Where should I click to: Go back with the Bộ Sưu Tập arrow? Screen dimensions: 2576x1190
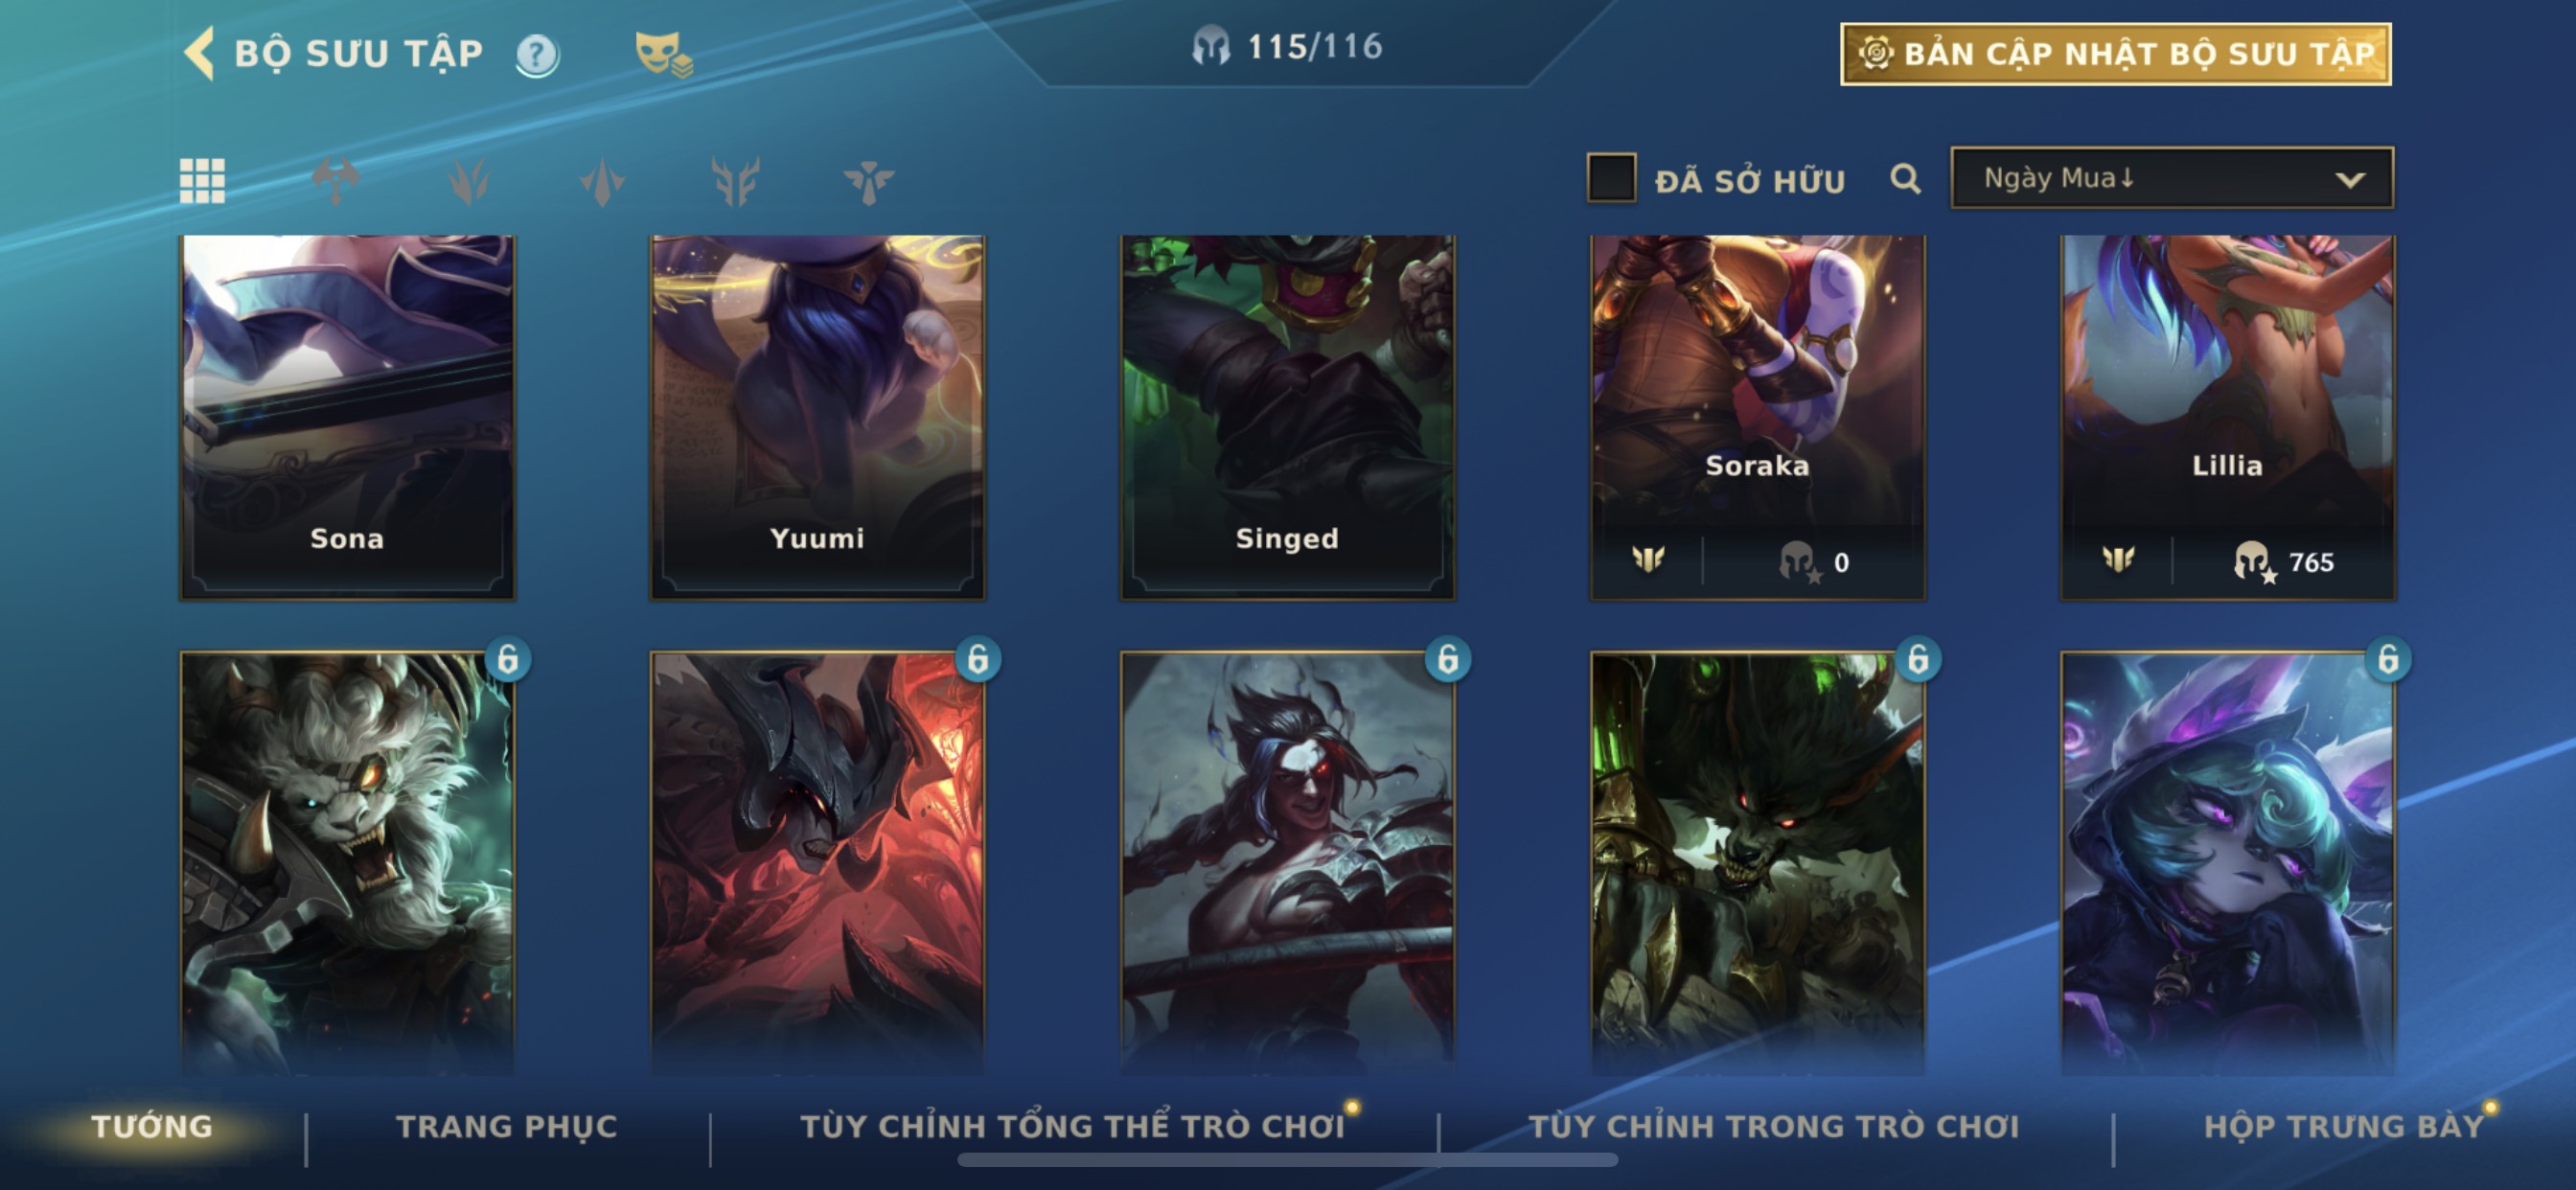pyautogui.click(x=199, y=53)
